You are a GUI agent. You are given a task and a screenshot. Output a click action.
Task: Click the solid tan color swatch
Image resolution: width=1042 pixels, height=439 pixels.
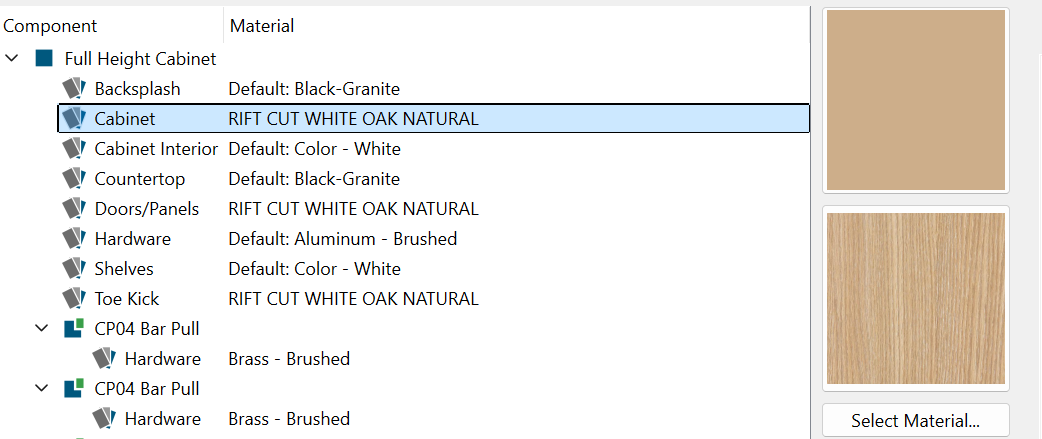coord(916,100)
